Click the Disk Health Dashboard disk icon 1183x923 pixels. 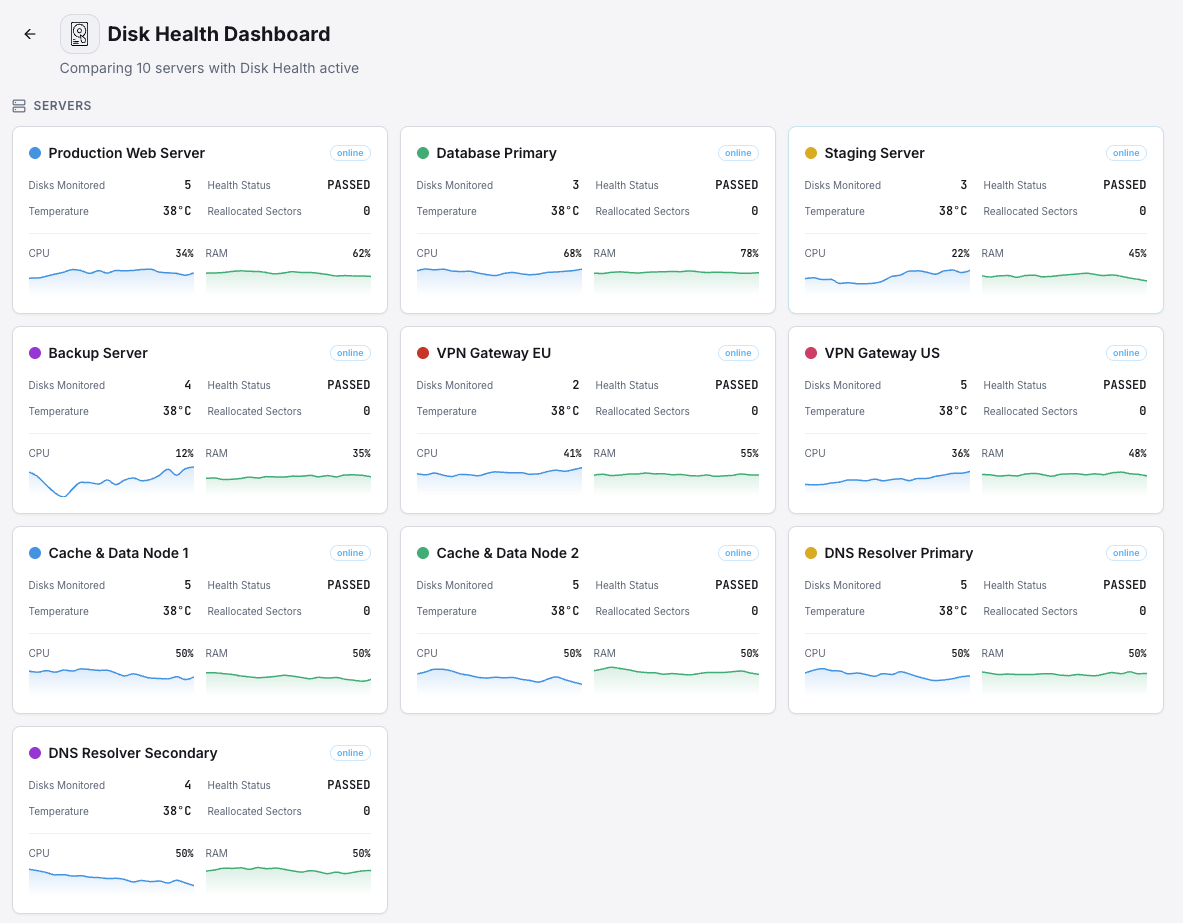pyautogui.click(x=79, y=33)
